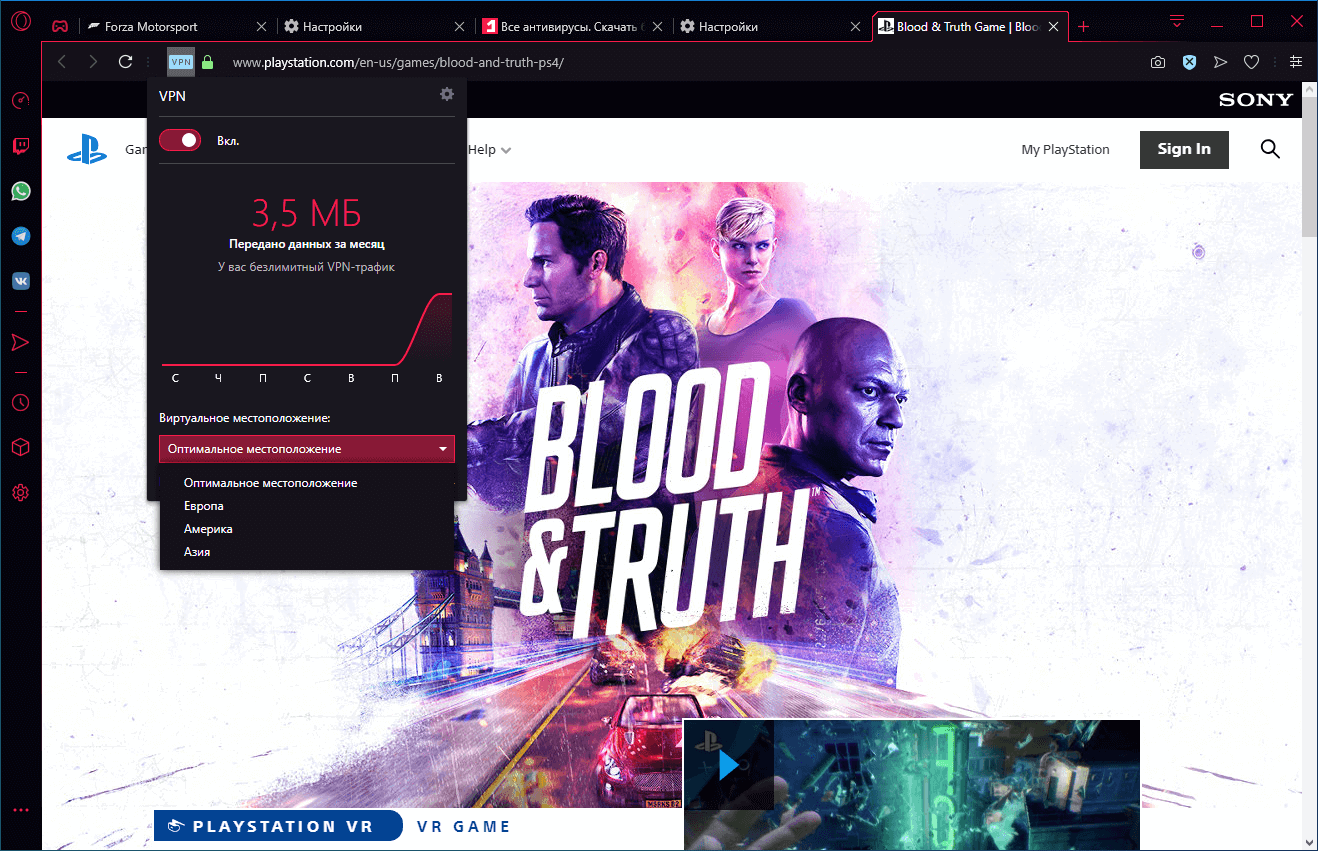
Task: Click the address bar URL field
Action: point(680,62)
